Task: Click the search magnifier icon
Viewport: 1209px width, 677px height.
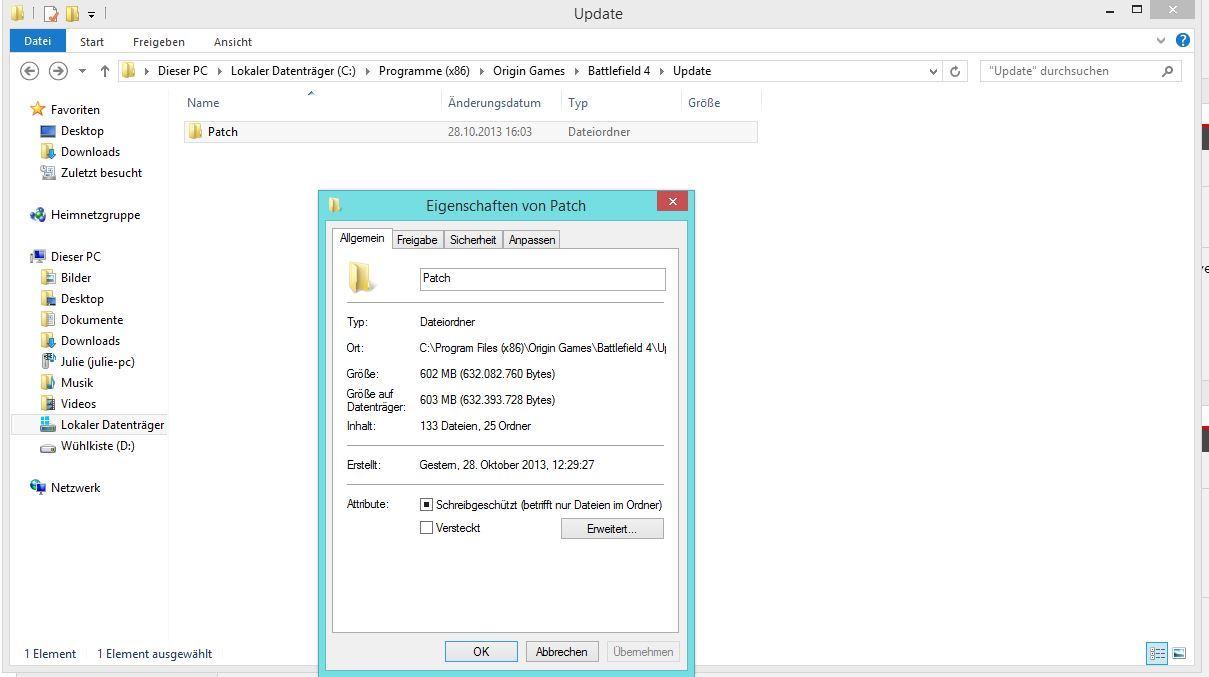Action: point(1167,71)
